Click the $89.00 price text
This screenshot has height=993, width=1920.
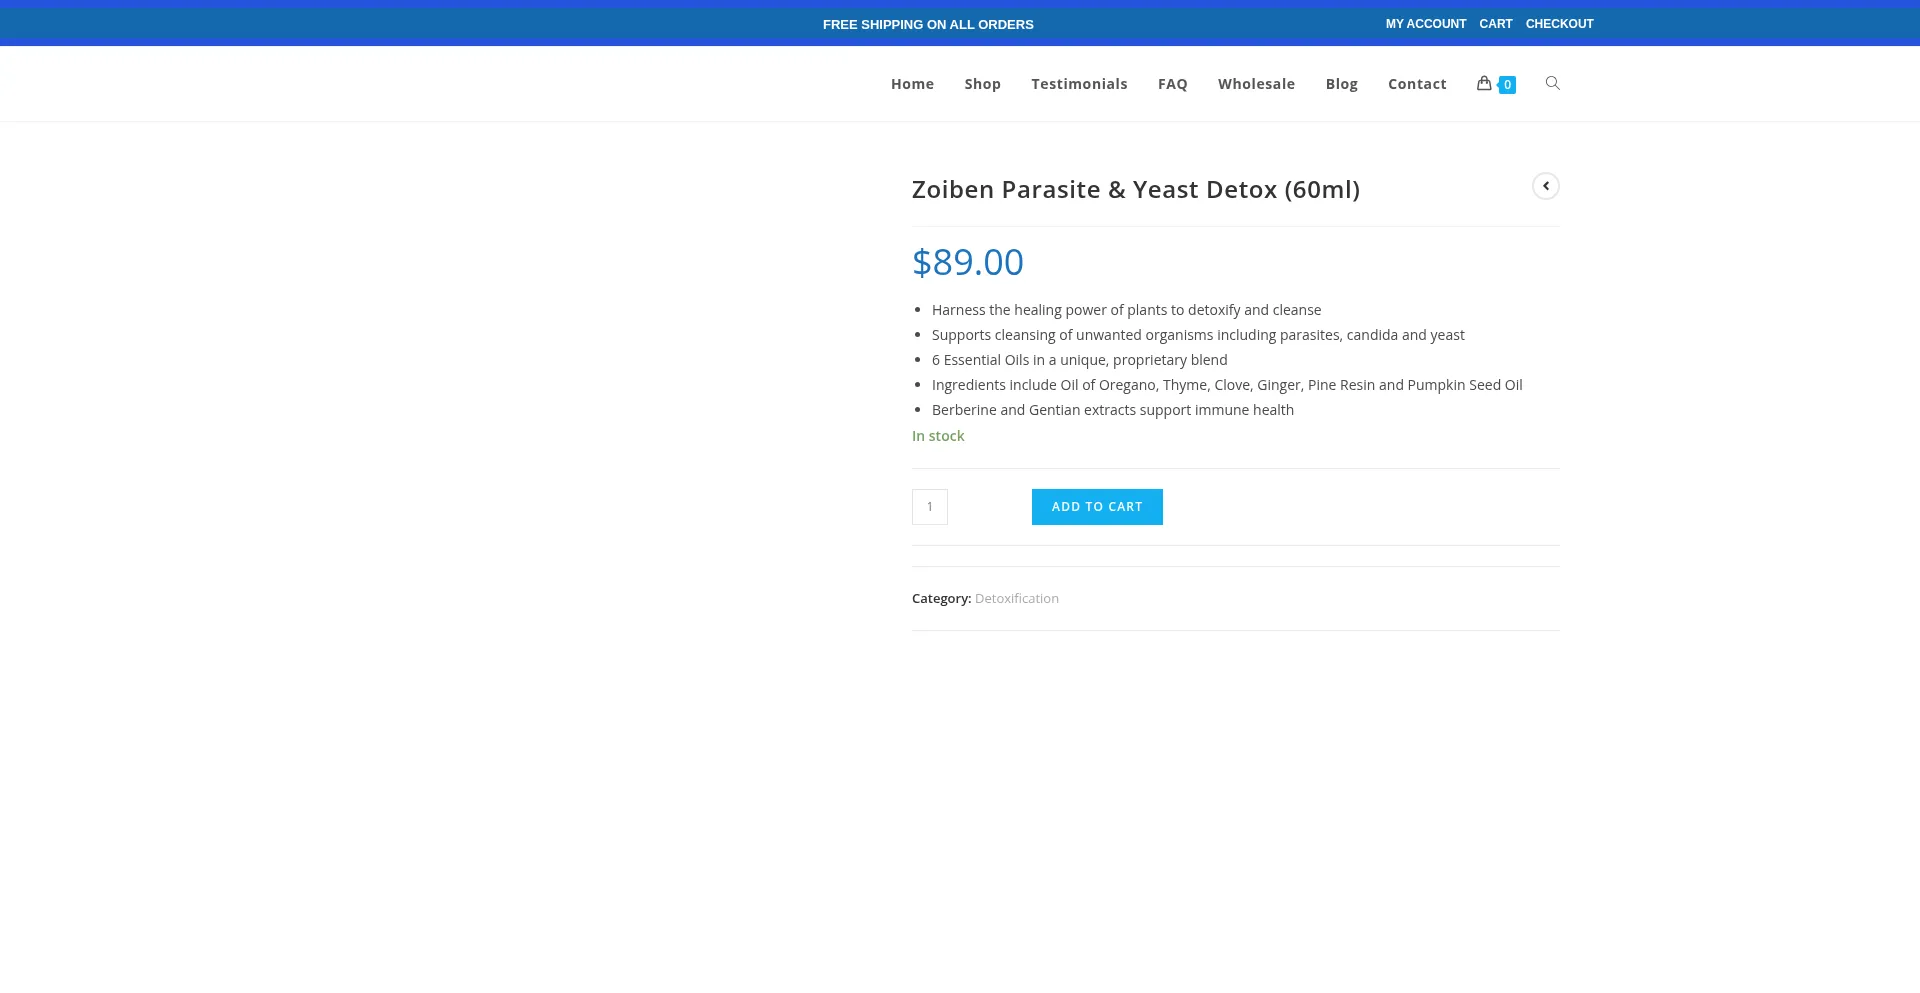pyautogui.click(x=967, y=262)
